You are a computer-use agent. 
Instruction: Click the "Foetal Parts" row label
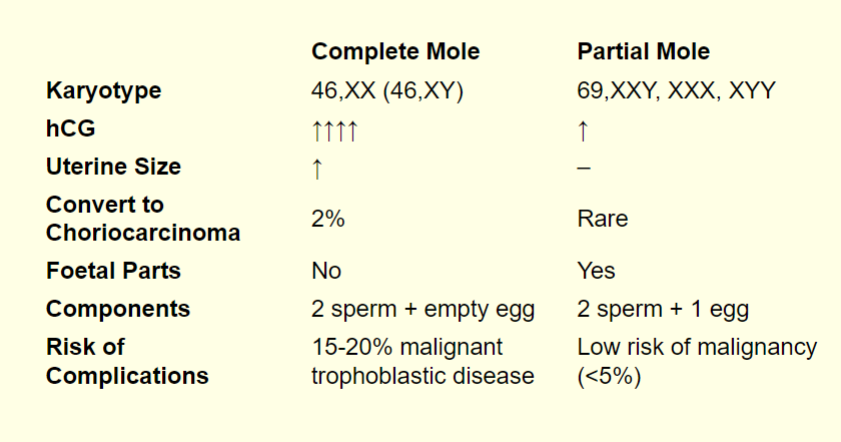[x=113, y=271]
